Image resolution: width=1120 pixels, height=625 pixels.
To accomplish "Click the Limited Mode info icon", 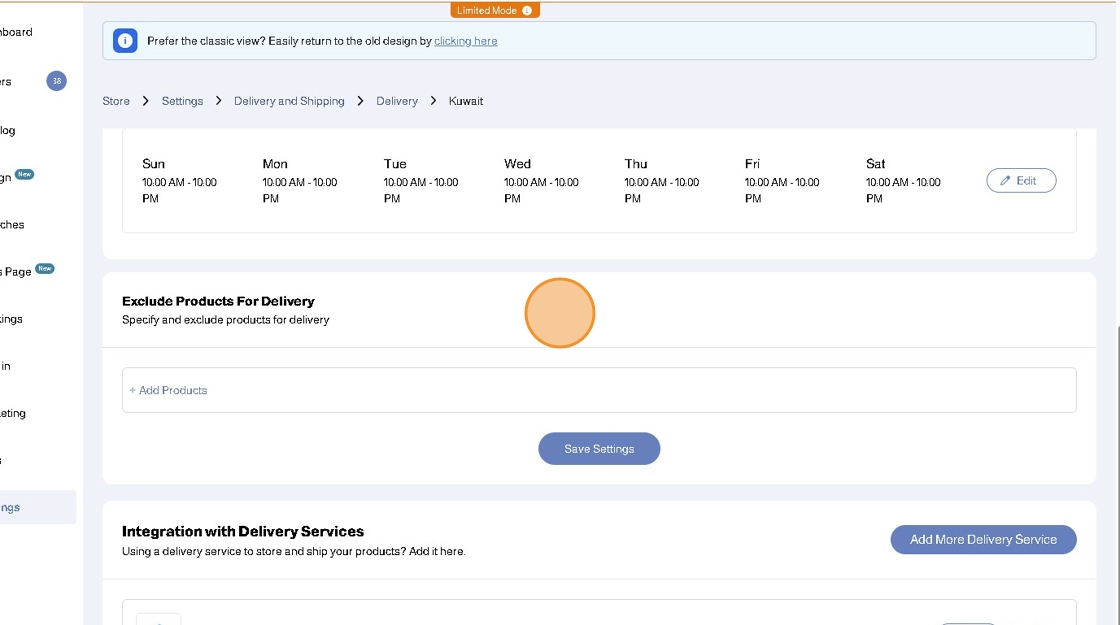I will click(x=527, y=10).
